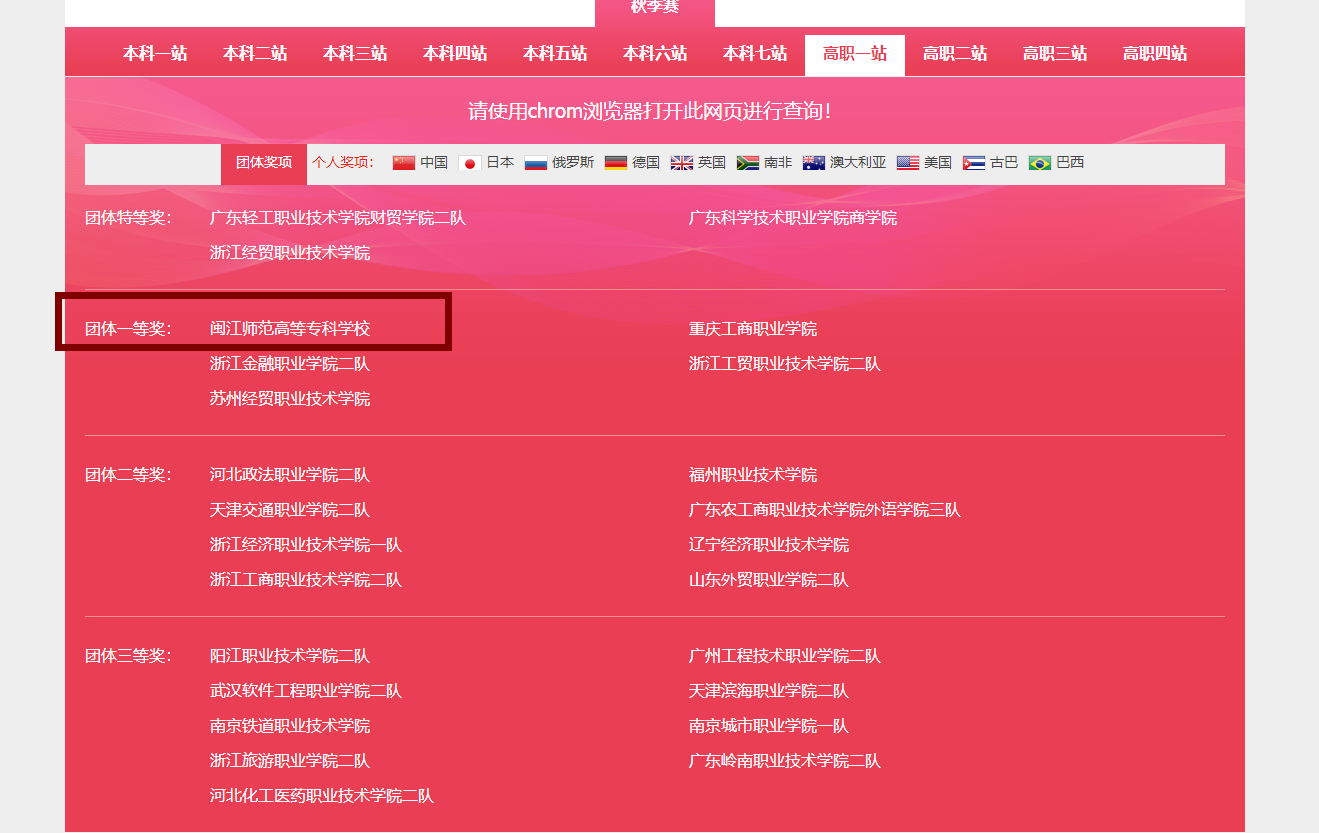1319x833 pixels.
Task: Click 重庆工商职业学院 team entry
Action: coord(753,329)
